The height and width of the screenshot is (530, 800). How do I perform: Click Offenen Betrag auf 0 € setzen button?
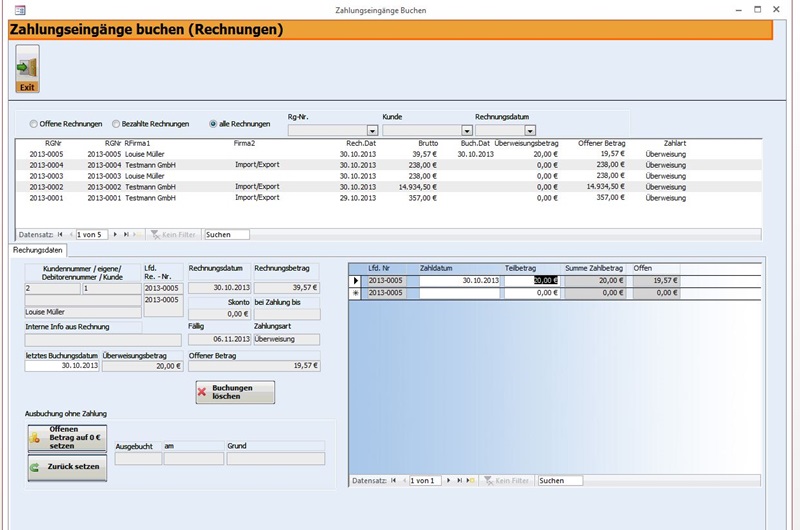[67, 438]
